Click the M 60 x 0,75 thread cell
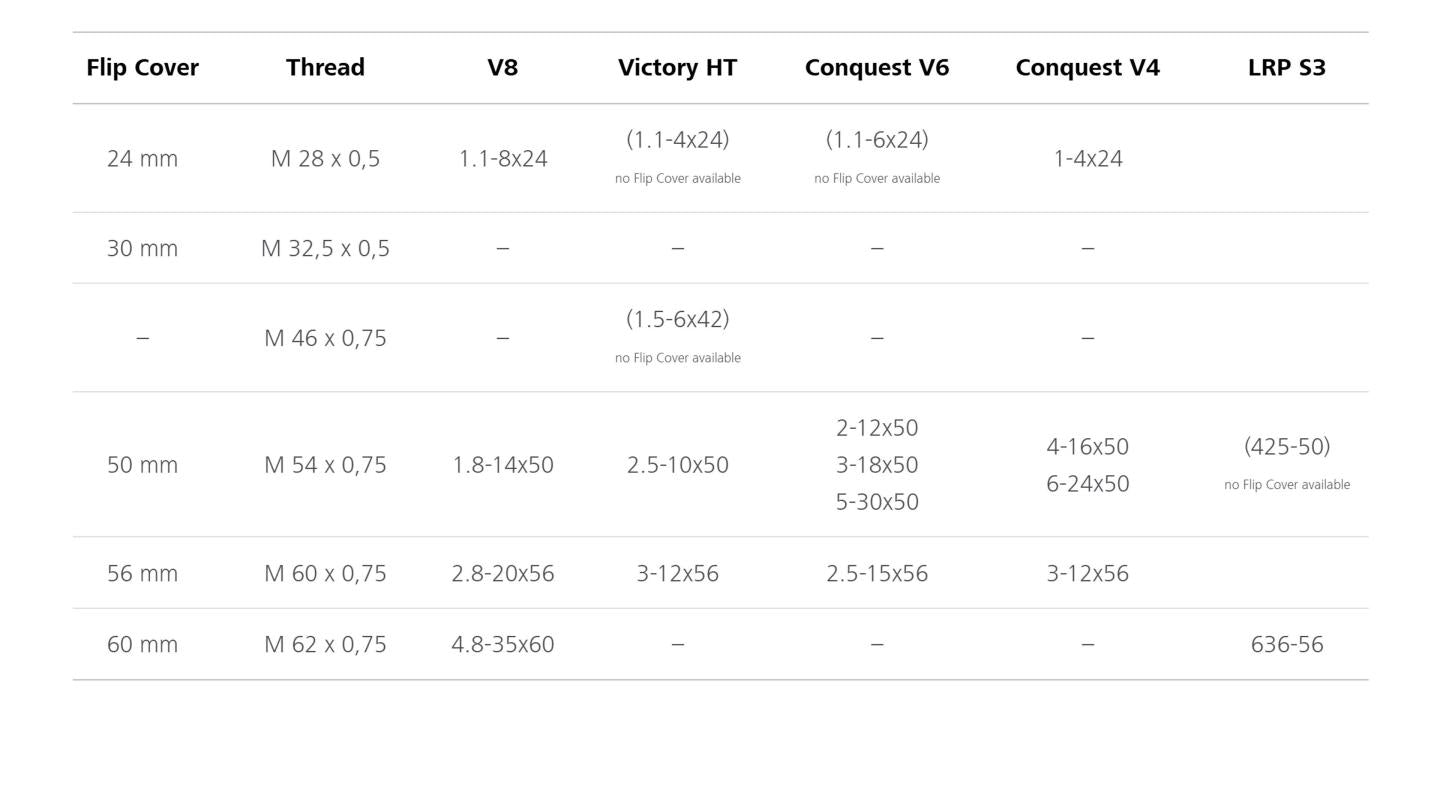 (325, 573)
